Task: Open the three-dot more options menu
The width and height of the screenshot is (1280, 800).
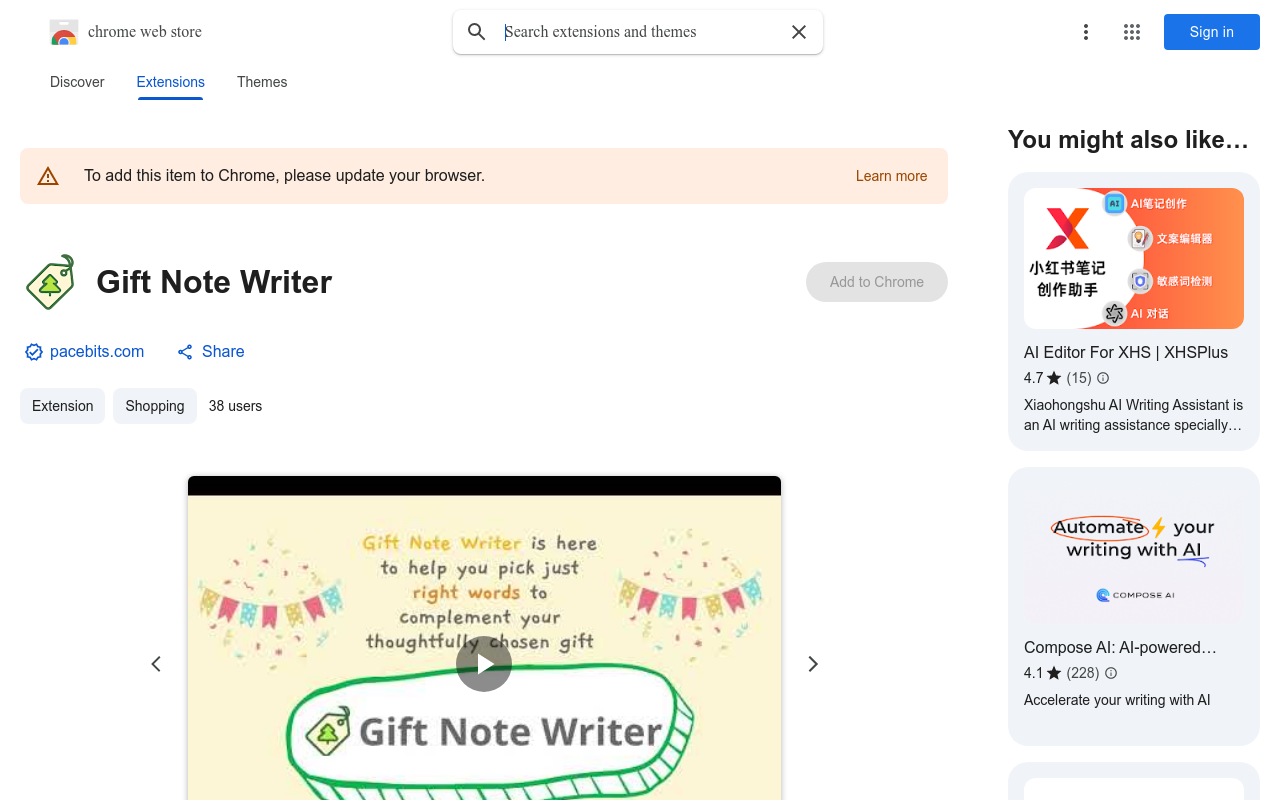Action: tap(1086, 32)
